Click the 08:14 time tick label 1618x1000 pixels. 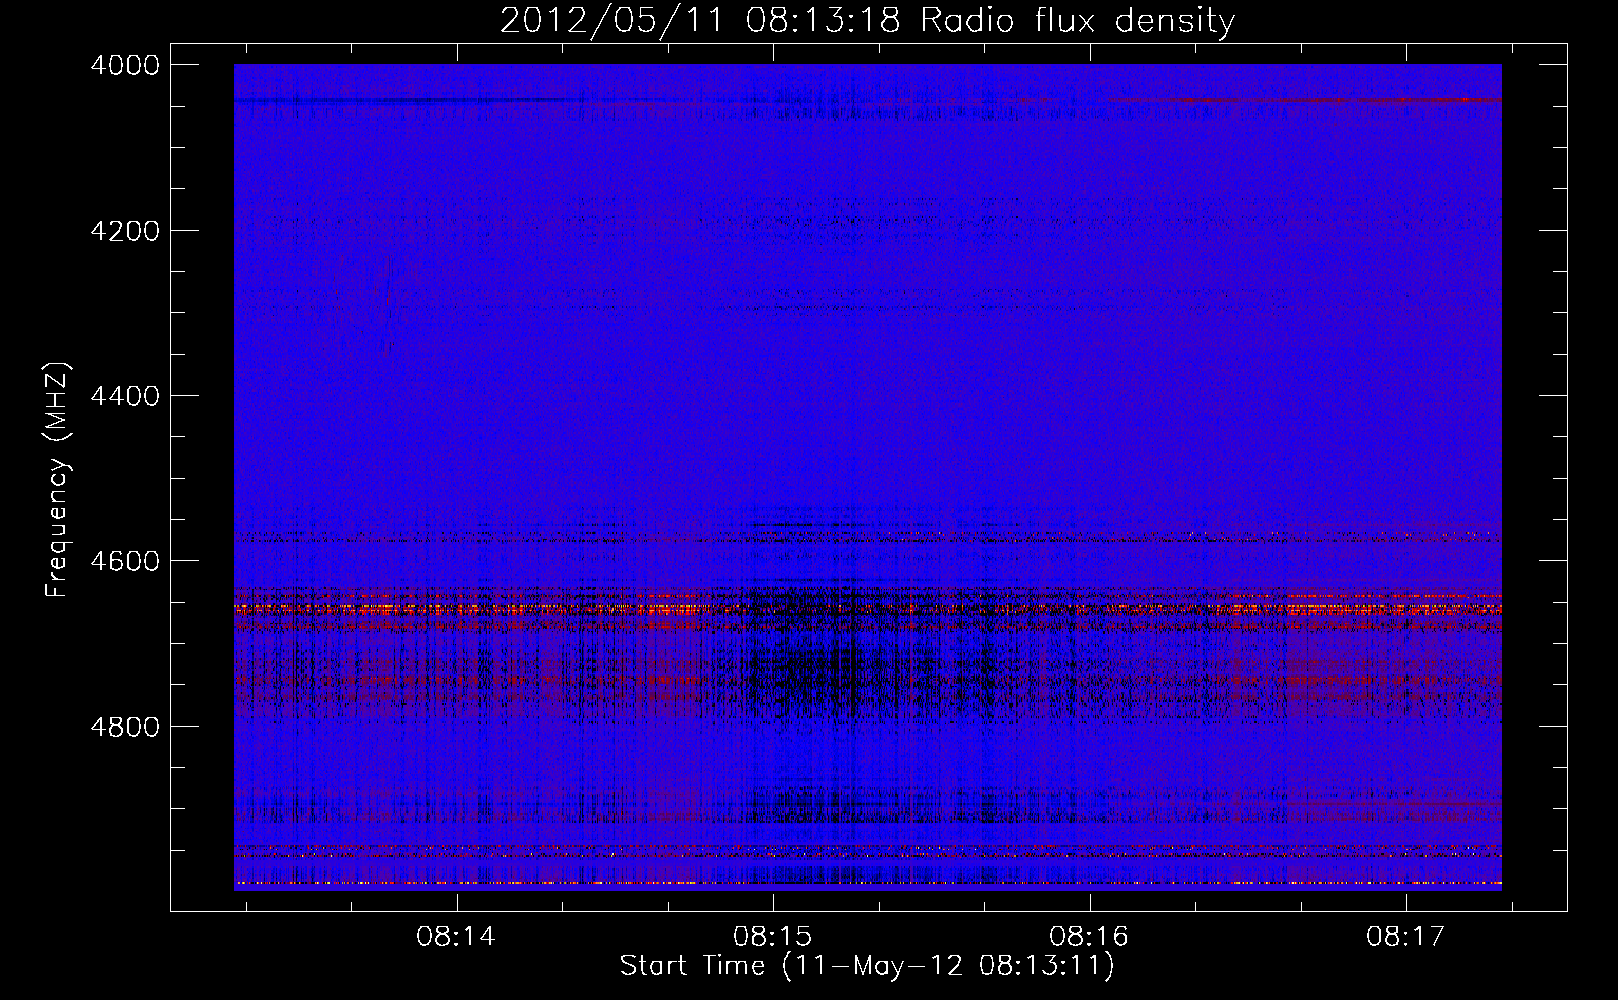[456, 936]
